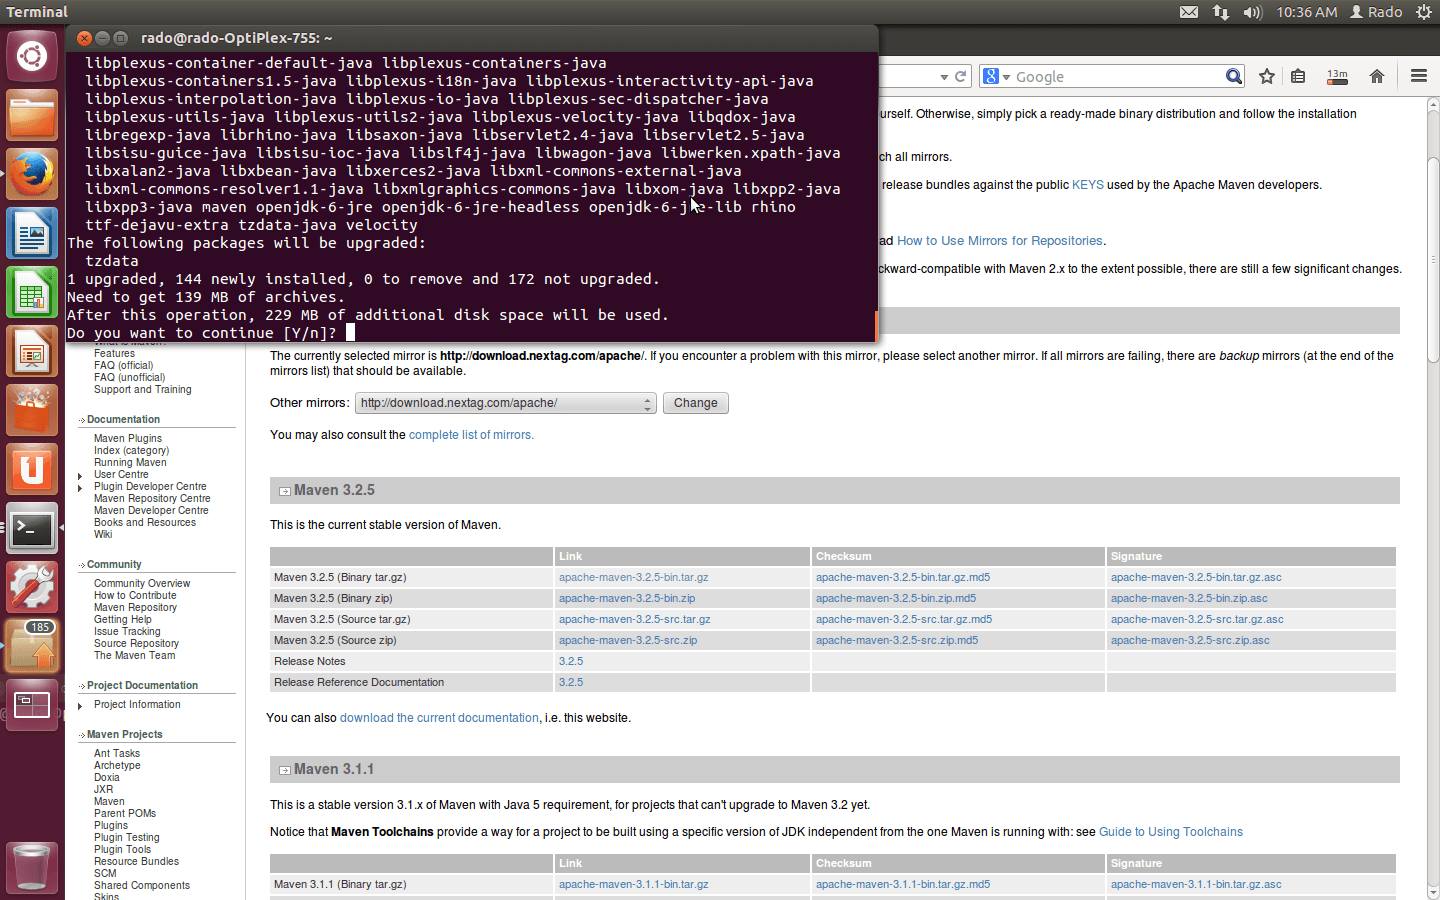The width and height of the screenshot is (1440, 900).
Task: Open apache-maven-3.2.5-src.zip.asc signature
Action: coord(1190,640)
